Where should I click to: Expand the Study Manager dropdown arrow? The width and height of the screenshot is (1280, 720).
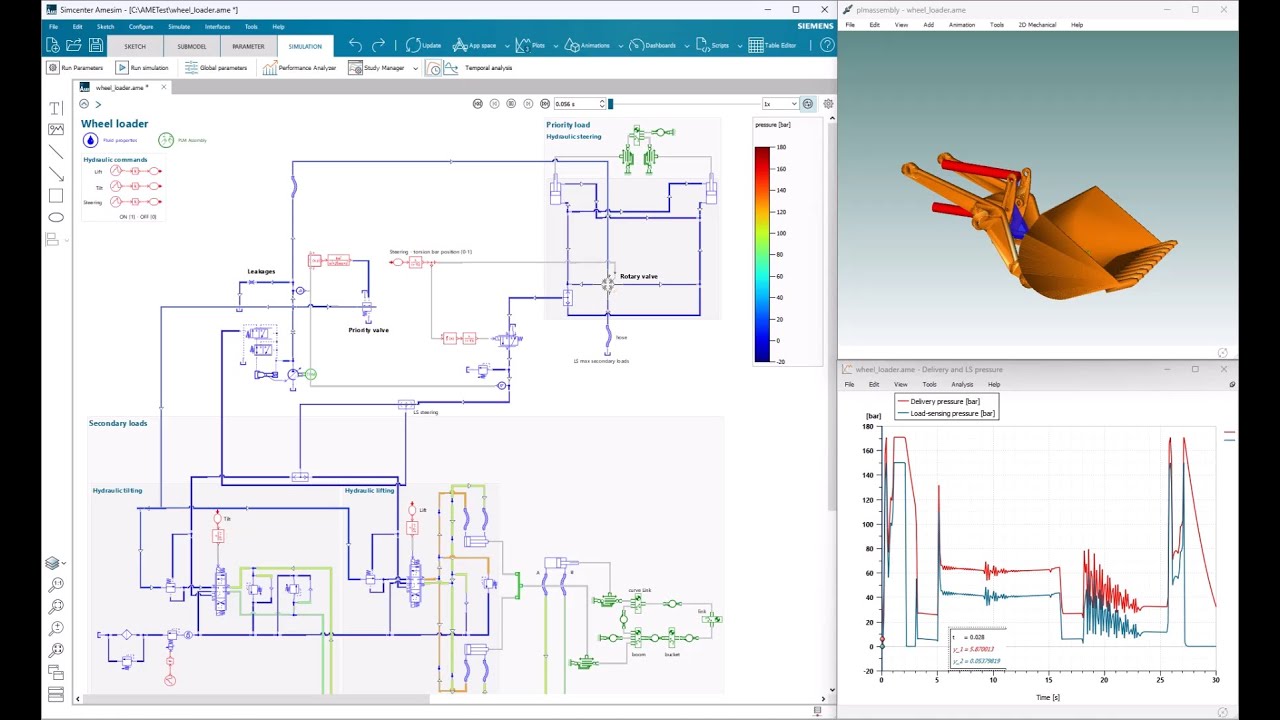click(x=415, y=68)
